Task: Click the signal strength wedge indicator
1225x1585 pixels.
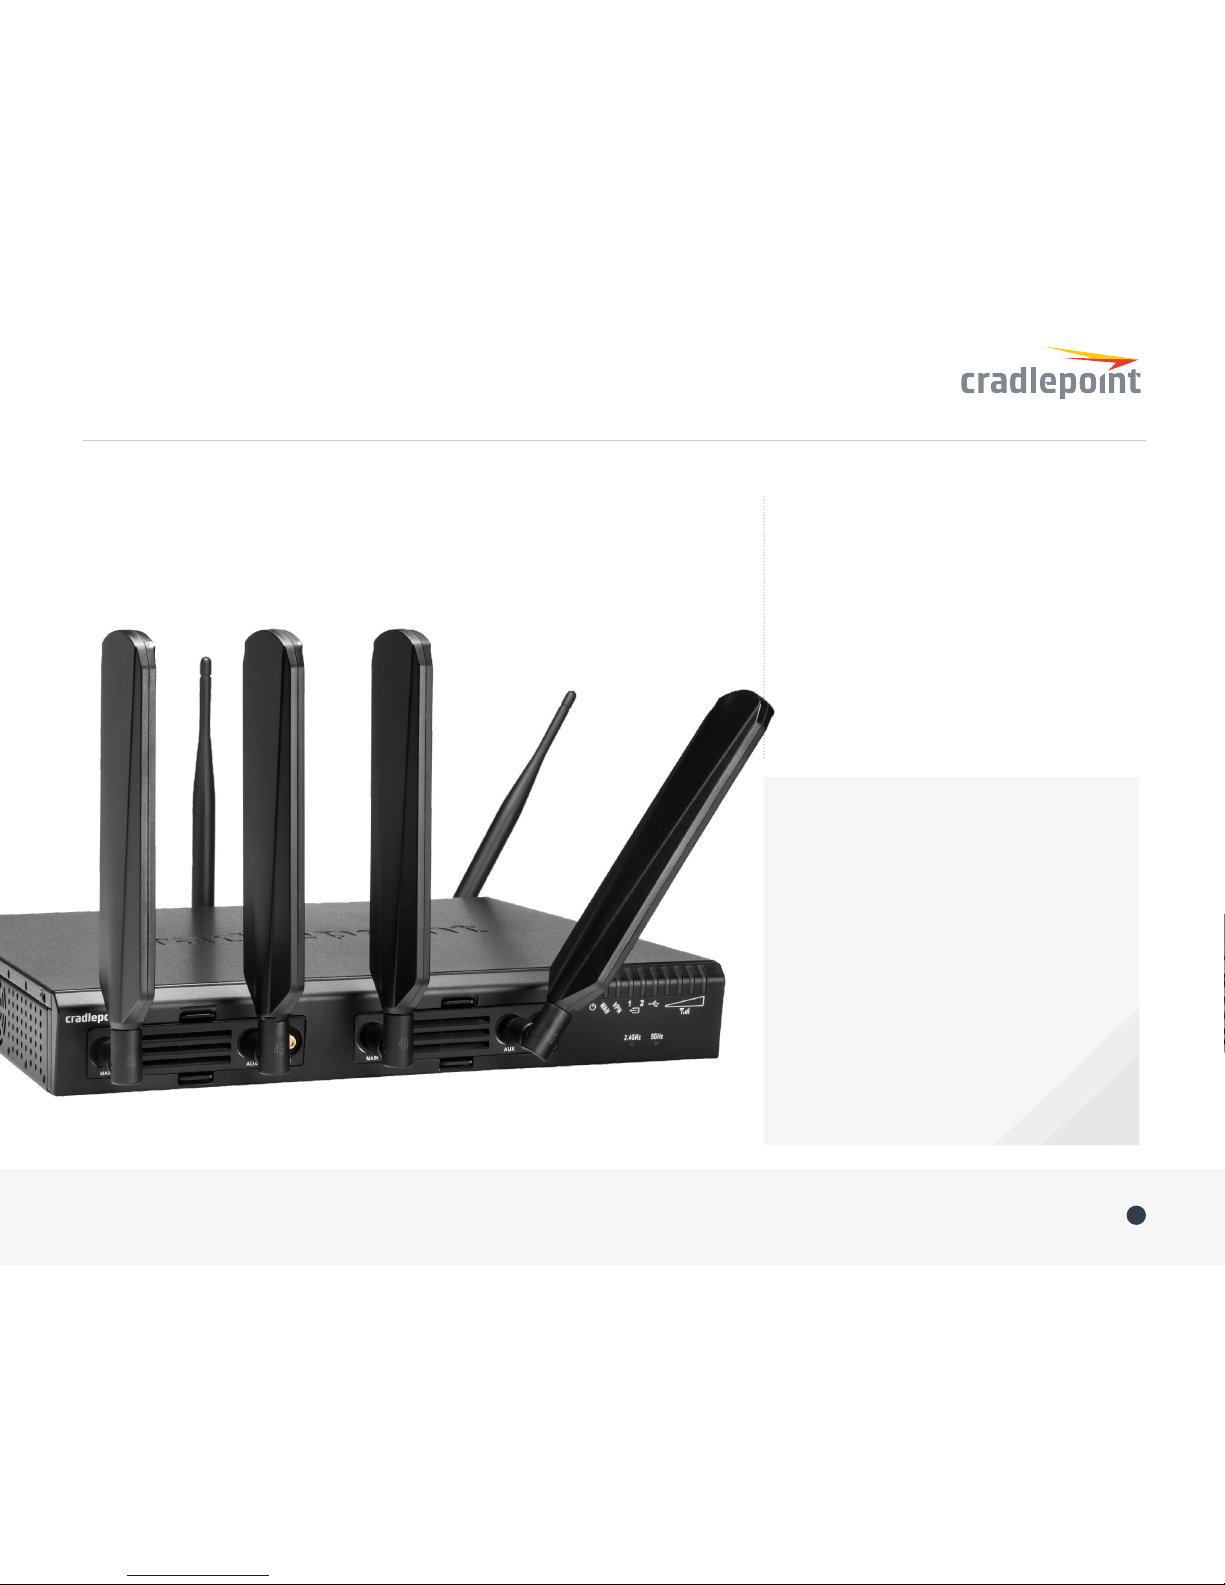Action: (685, 1002)
